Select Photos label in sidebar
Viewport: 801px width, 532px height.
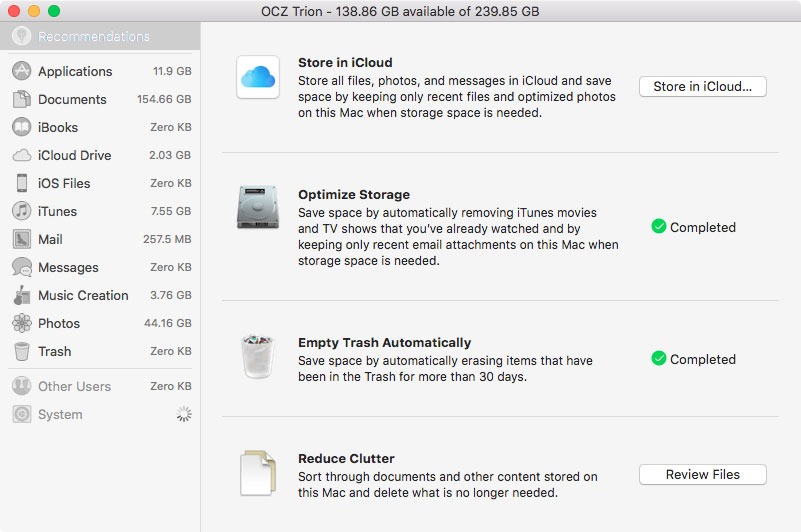coord(59,323)
